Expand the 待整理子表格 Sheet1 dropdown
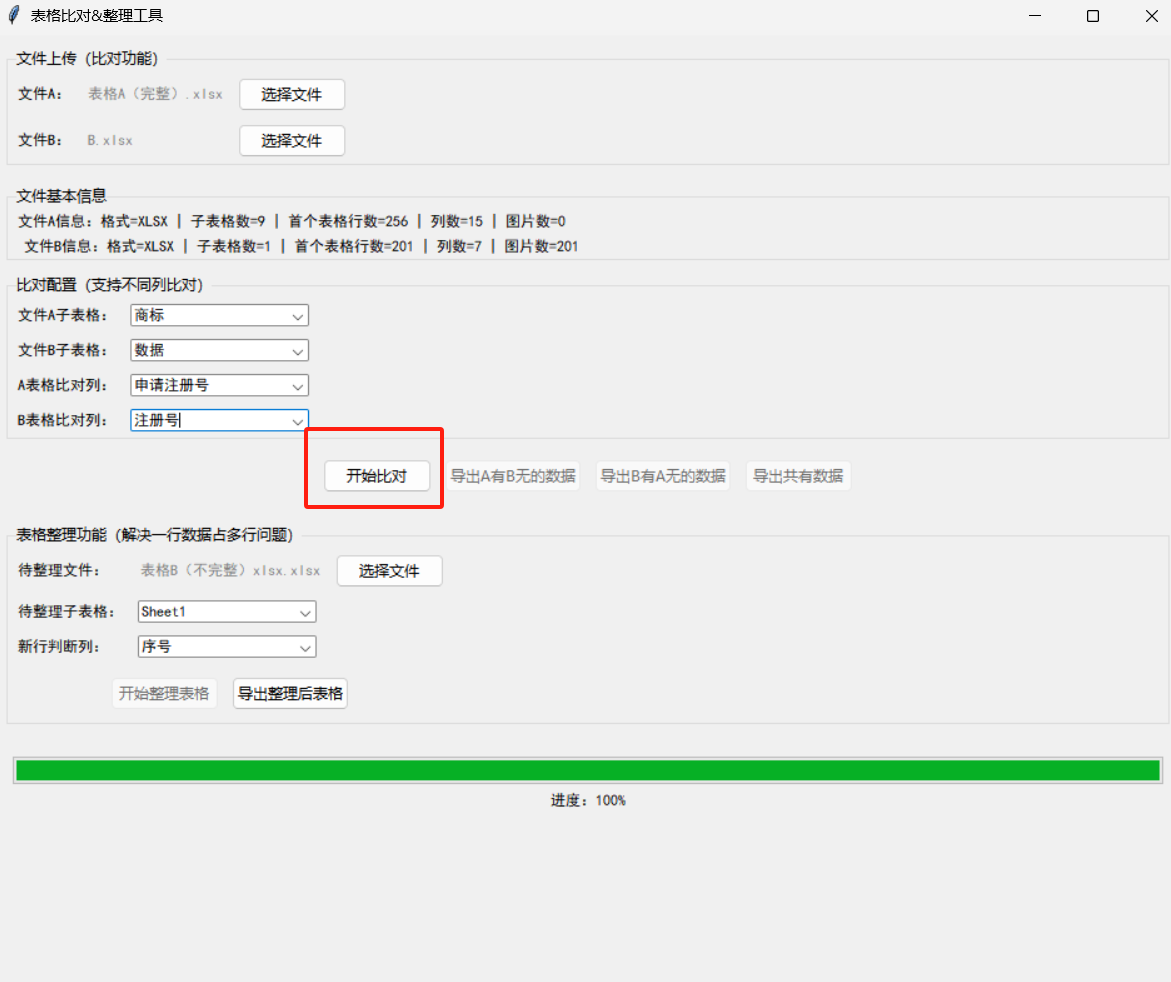Image resolution: width=1171 pixels, height=982 pixels. [x=305, y=612]
